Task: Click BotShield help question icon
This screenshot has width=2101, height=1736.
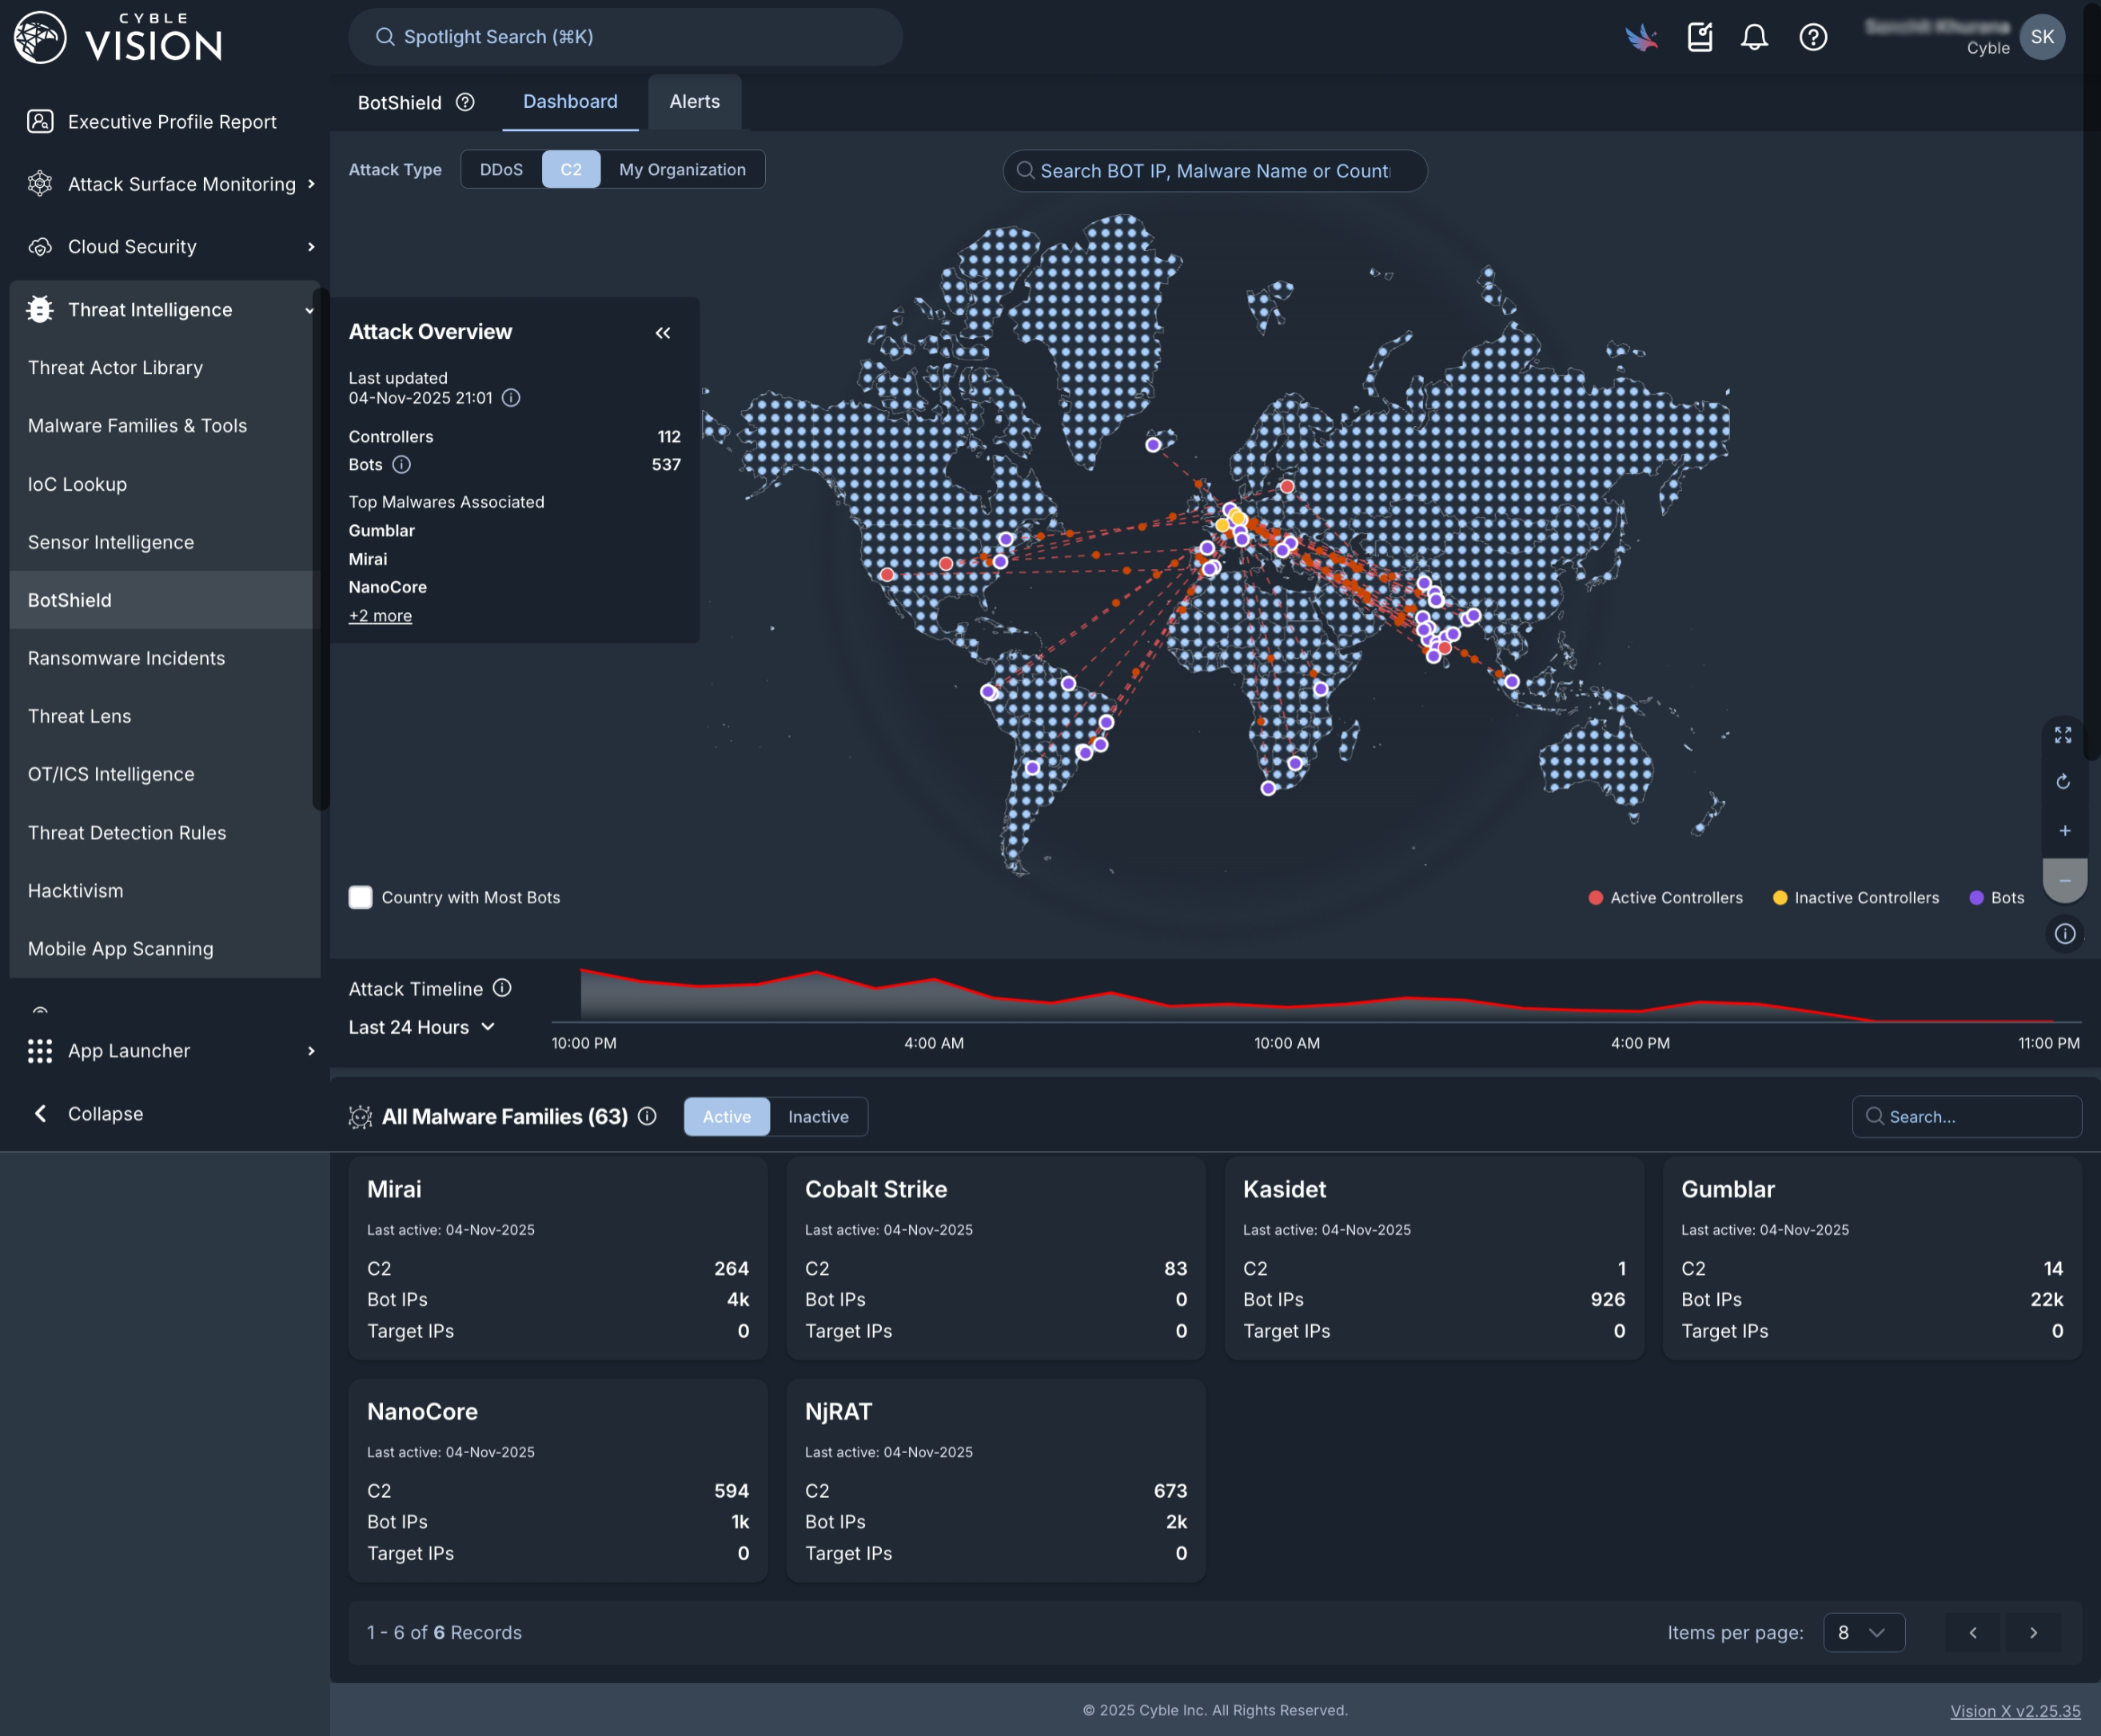Action: click(x=465, y=102)
